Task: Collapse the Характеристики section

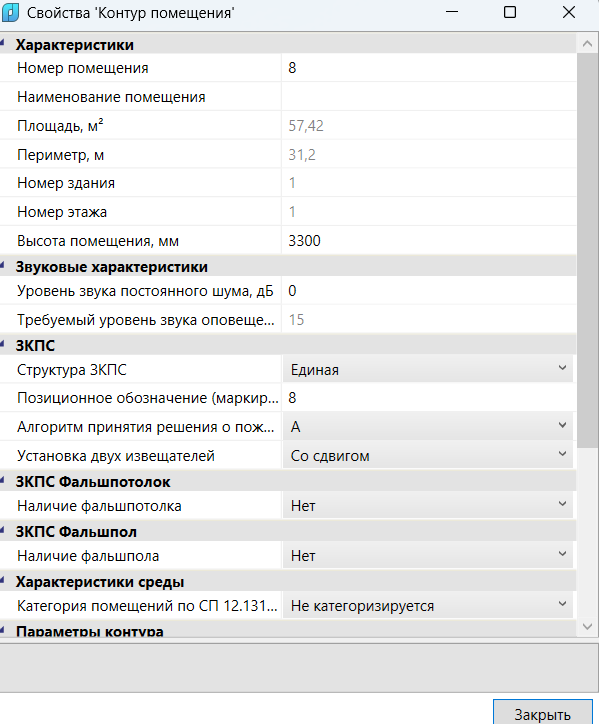Action: click(x=2, y=44)
